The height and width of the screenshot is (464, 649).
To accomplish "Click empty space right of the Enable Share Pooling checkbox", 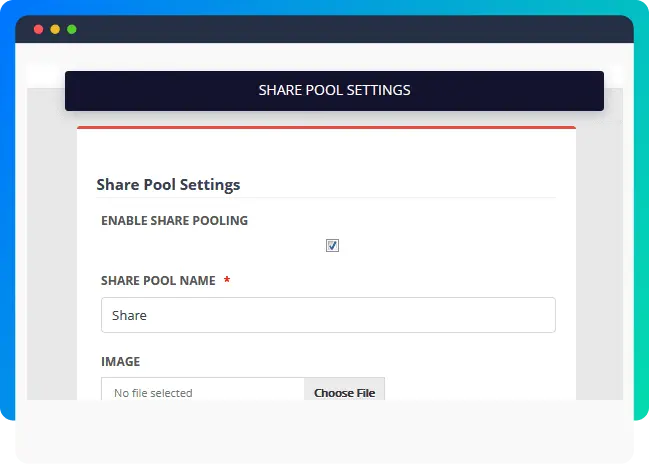I will tap(450, 246).
